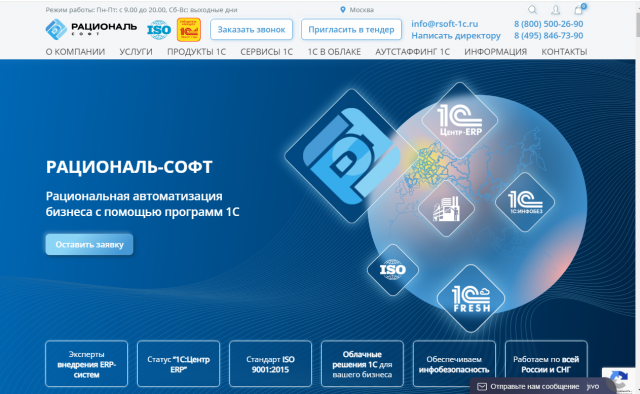The width and height of the screenshot is (640, 394).
Task: Open the Отправьте нам сообщение chat widget
Action: pos(535,386)
